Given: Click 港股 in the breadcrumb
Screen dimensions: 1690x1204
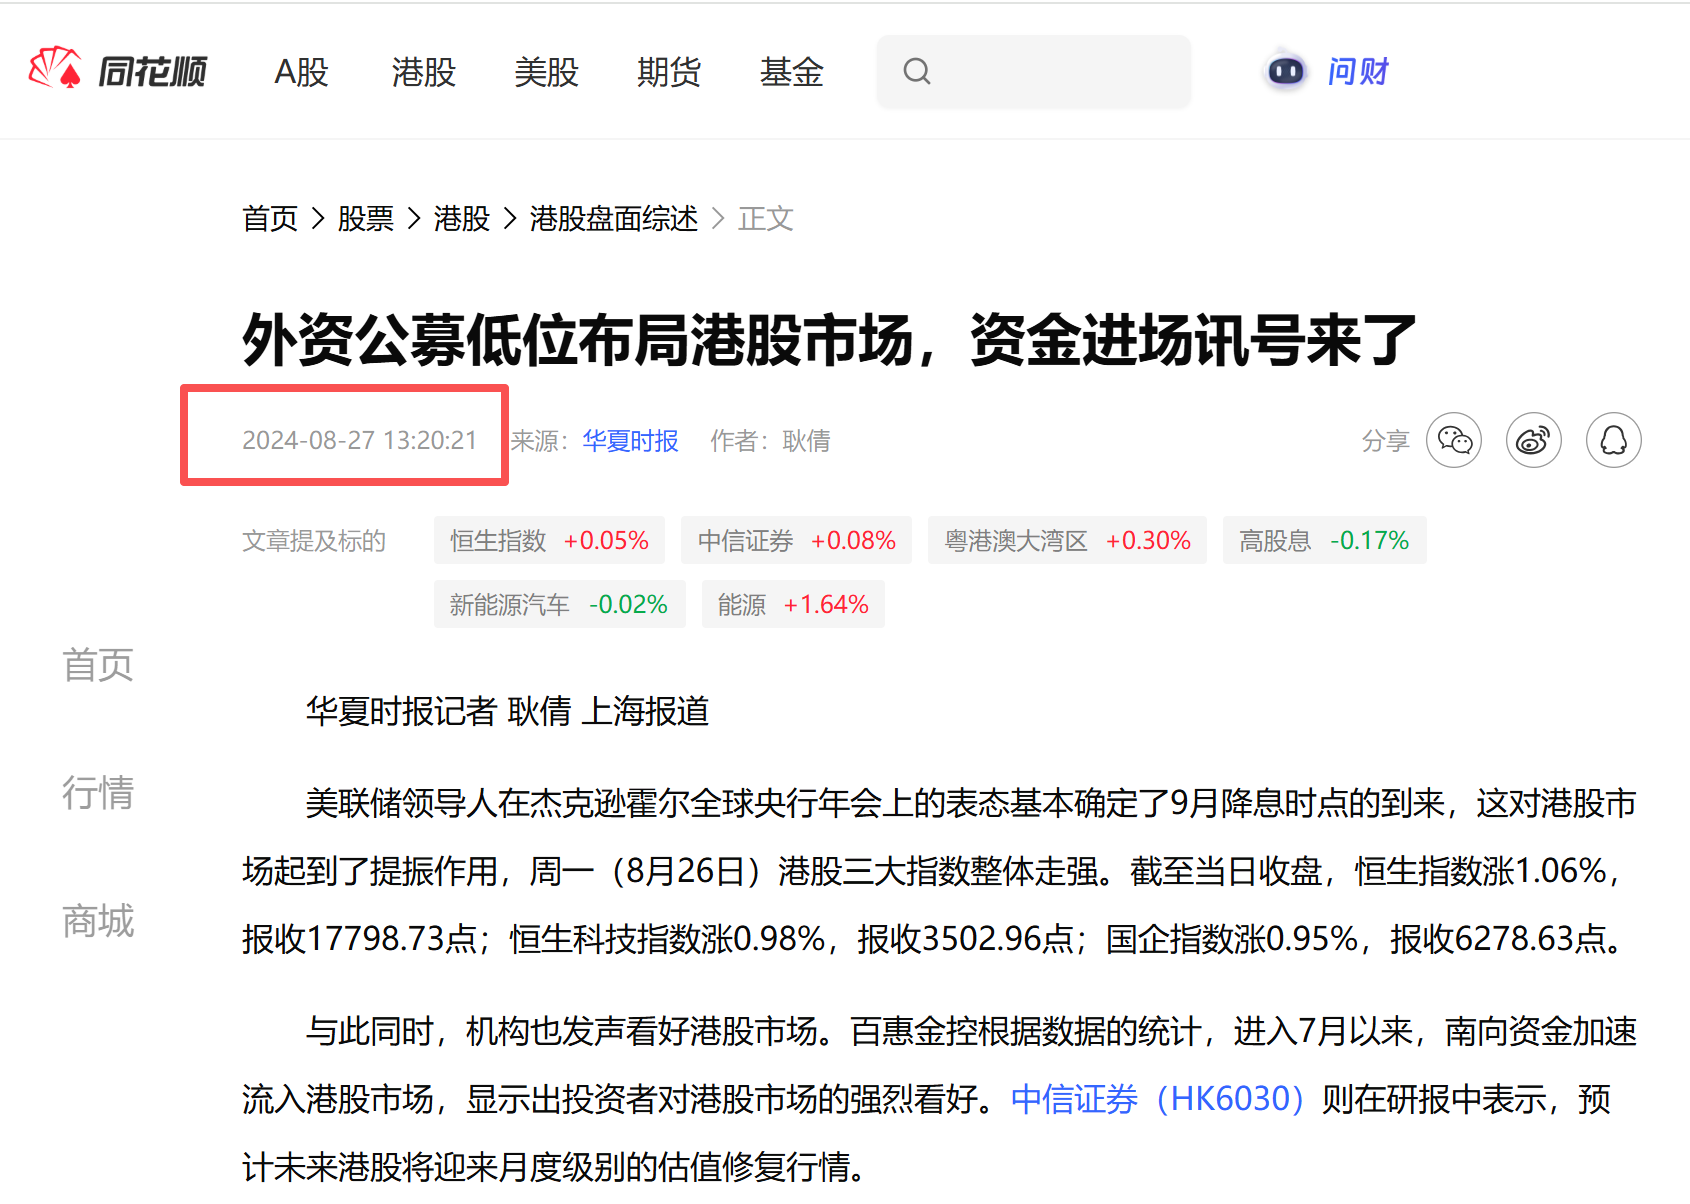Looking at the screenshot, I should click(462, 218).
